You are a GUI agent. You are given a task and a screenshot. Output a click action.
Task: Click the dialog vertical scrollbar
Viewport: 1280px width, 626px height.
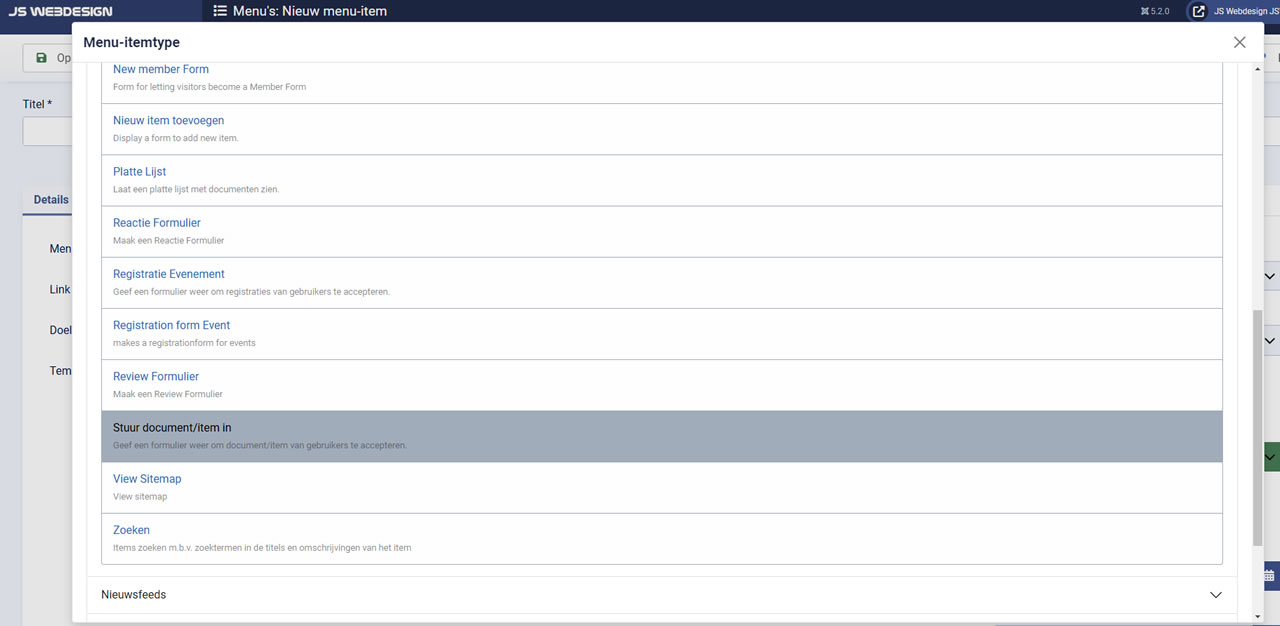[1257, 428]
